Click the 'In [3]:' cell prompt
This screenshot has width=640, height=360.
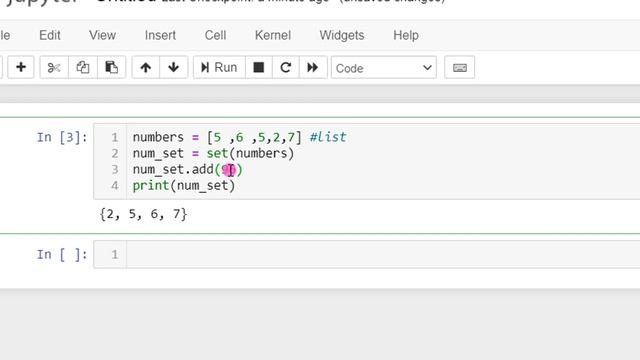(62, 137)
